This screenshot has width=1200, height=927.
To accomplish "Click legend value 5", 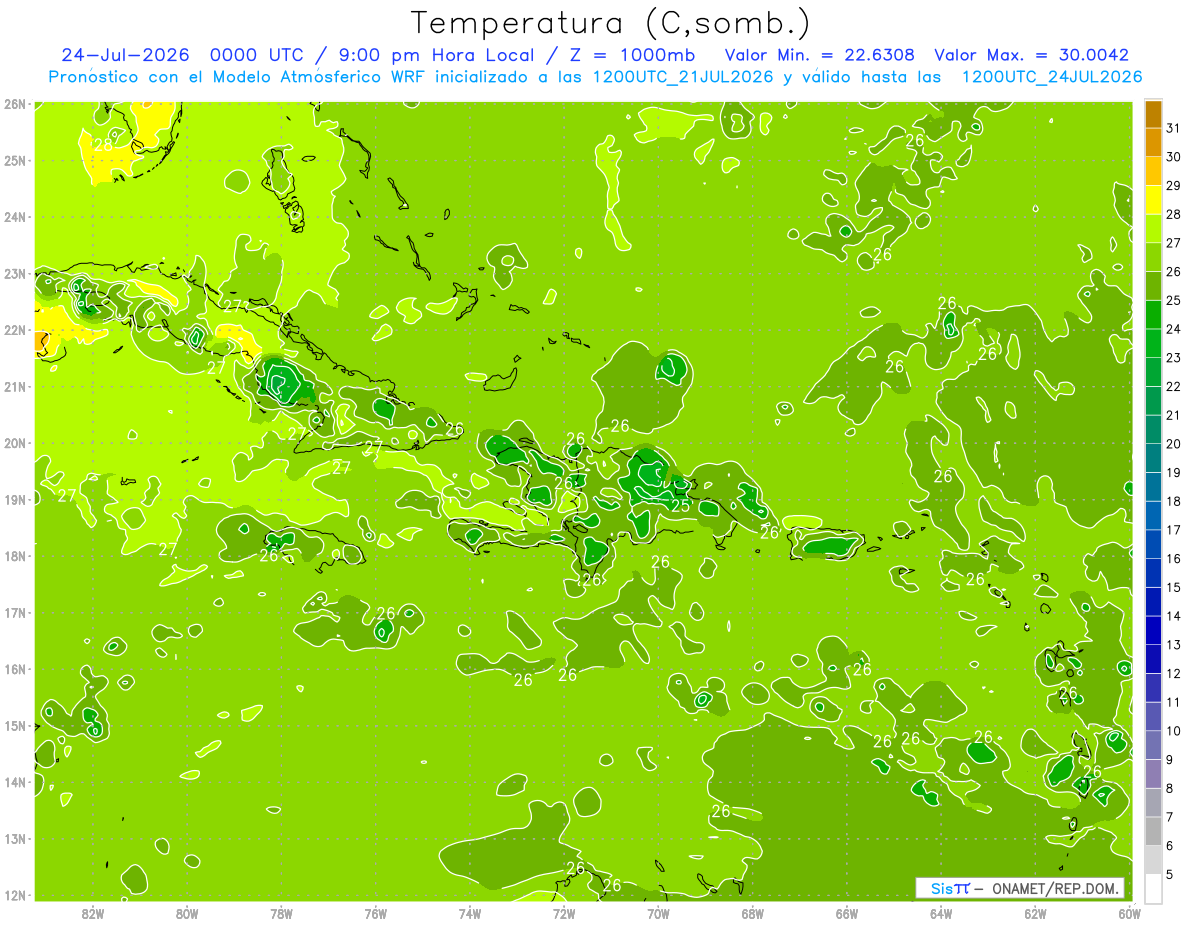I will (1170, 874).
